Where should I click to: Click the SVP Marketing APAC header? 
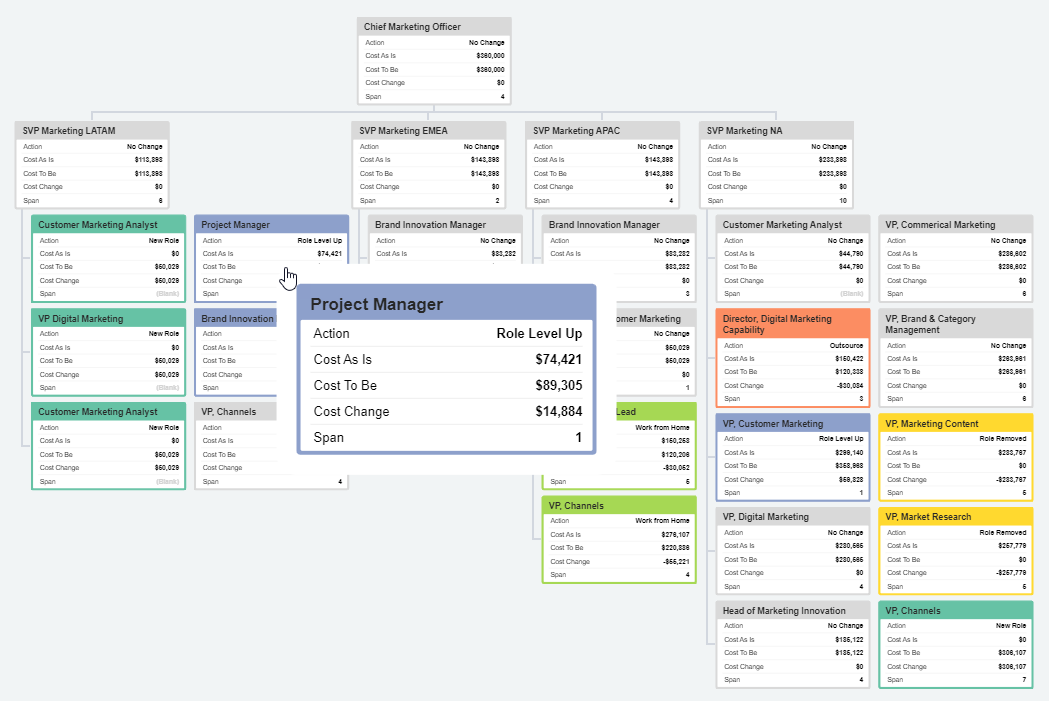coord(603,130)
